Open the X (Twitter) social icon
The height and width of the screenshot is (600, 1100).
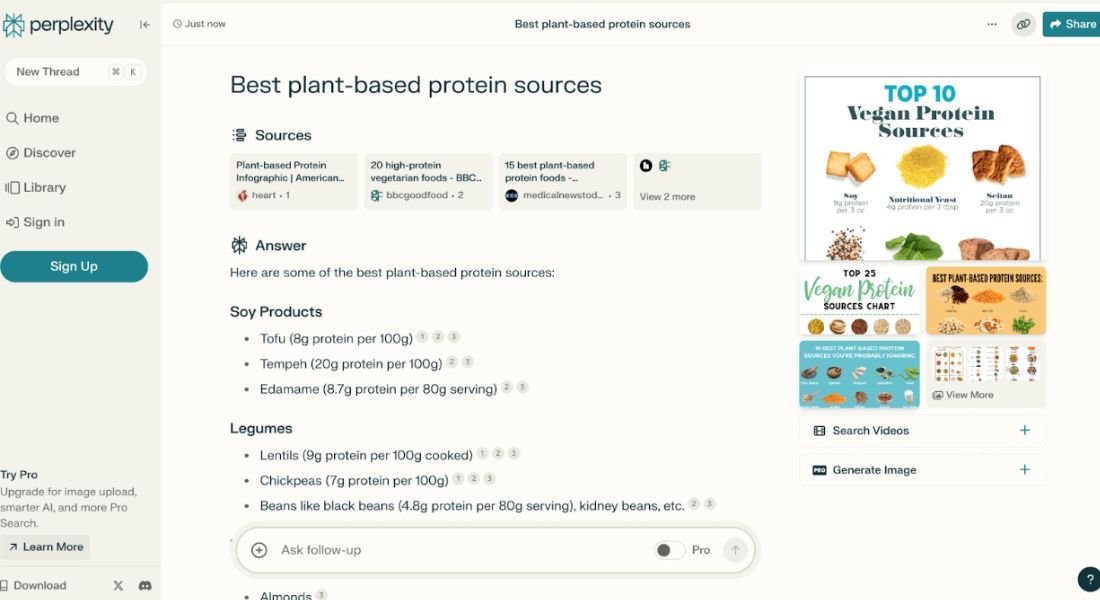[x=118, y=586]
